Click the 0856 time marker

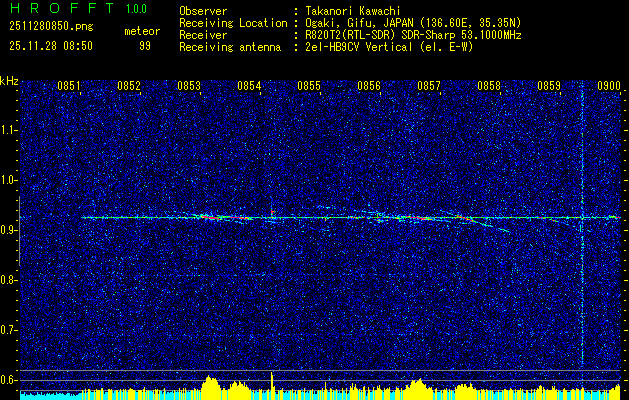[x=369, y=86]
